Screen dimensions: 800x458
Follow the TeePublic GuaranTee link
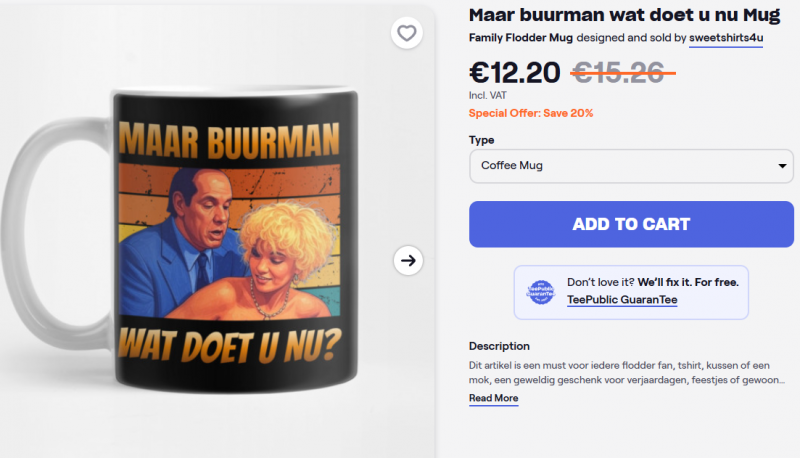coord(622,299)
